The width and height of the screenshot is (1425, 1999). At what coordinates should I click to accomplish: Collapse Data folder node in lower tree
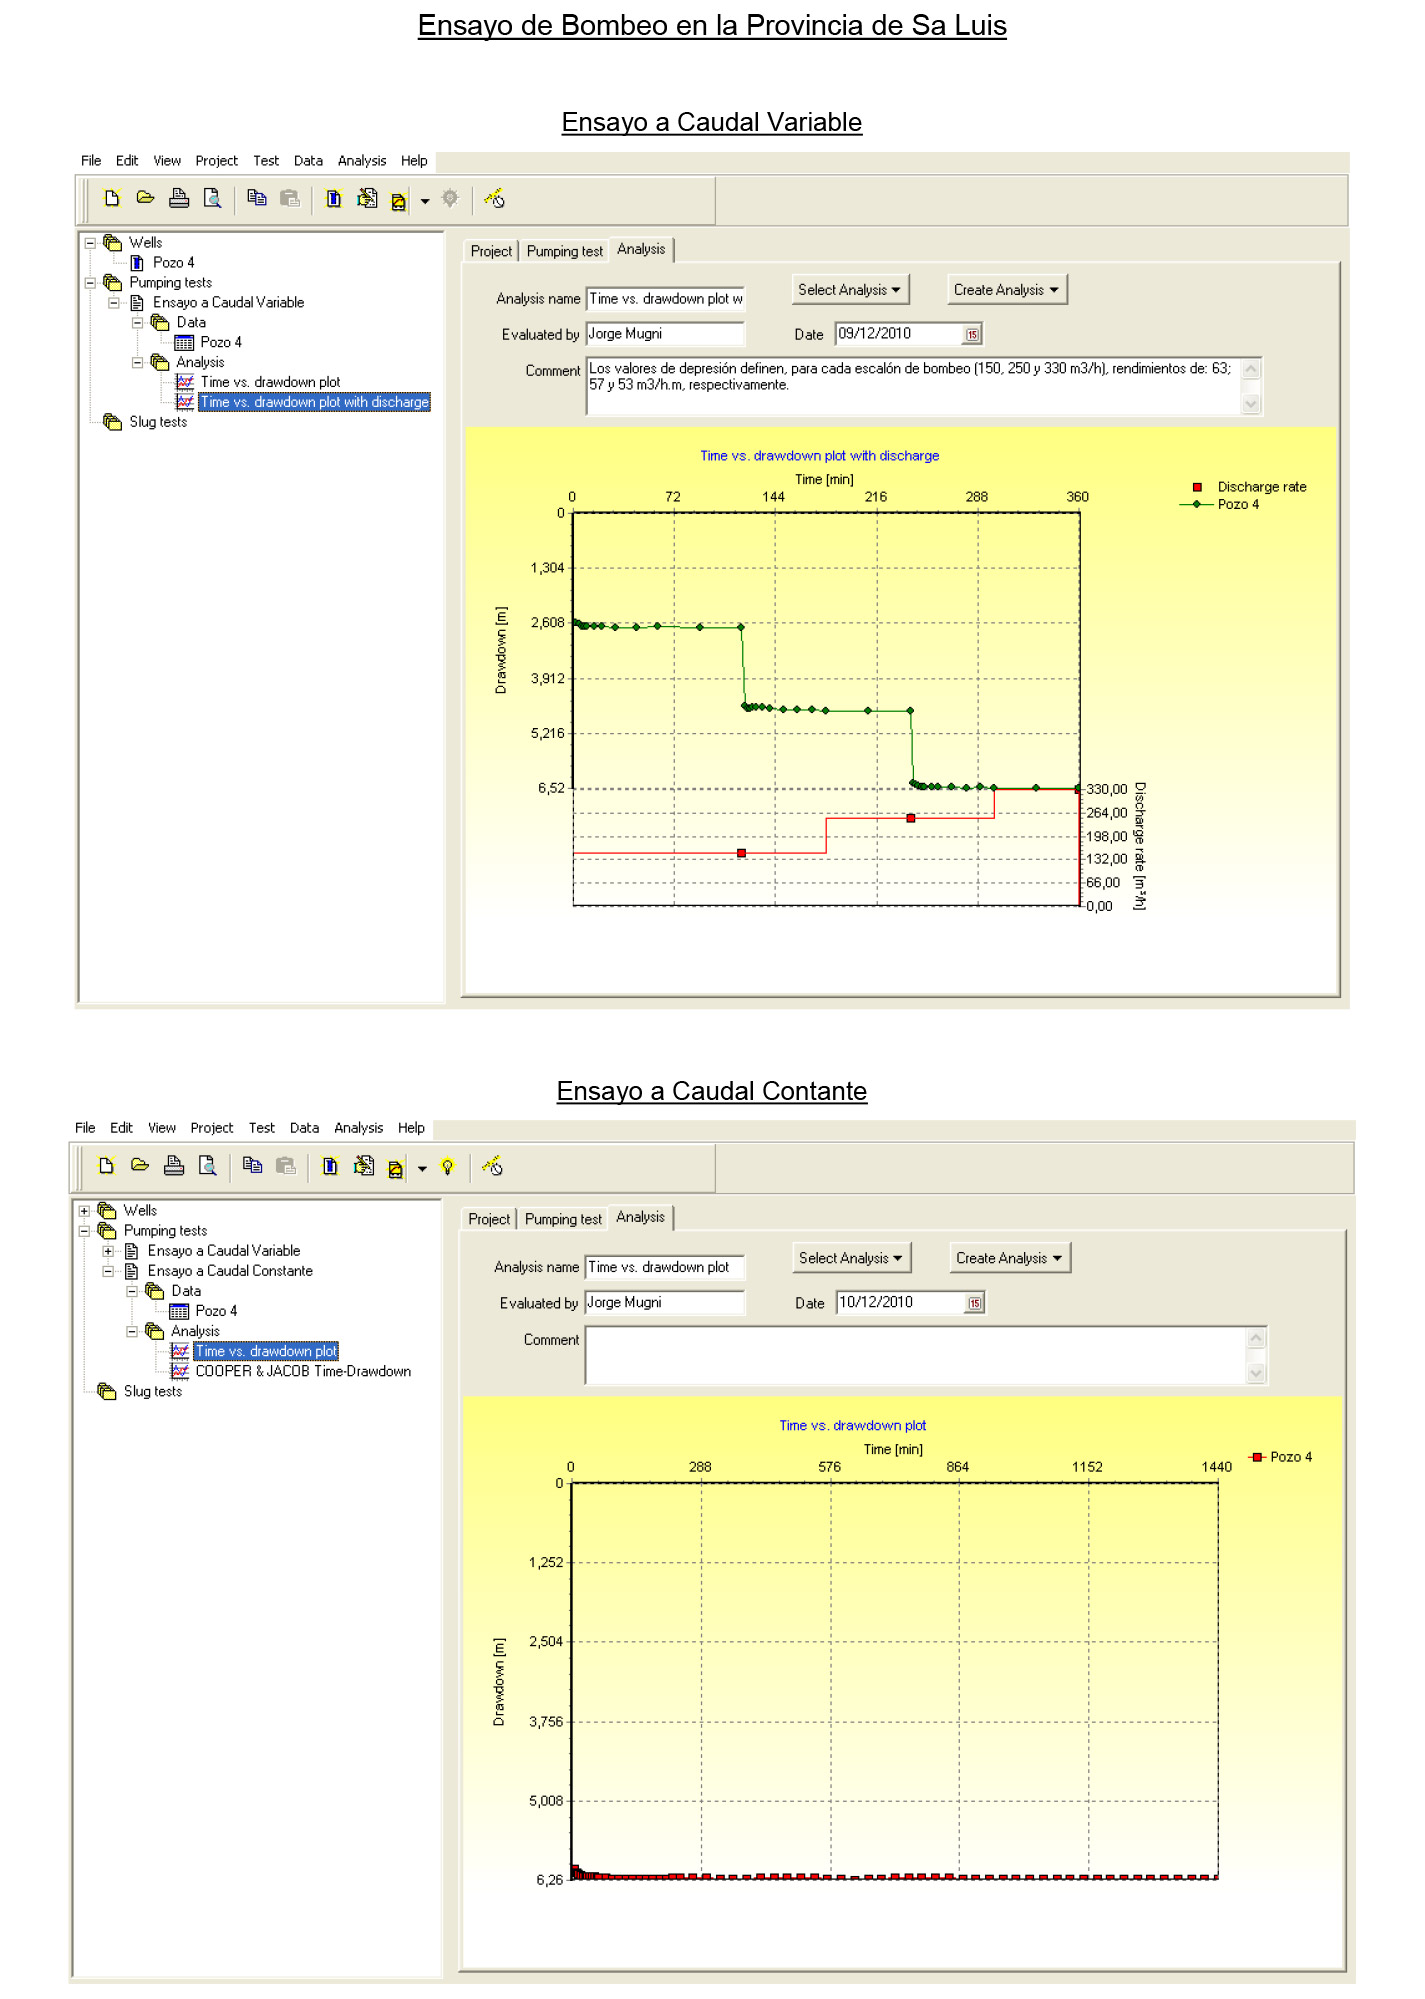[132, 1291]
